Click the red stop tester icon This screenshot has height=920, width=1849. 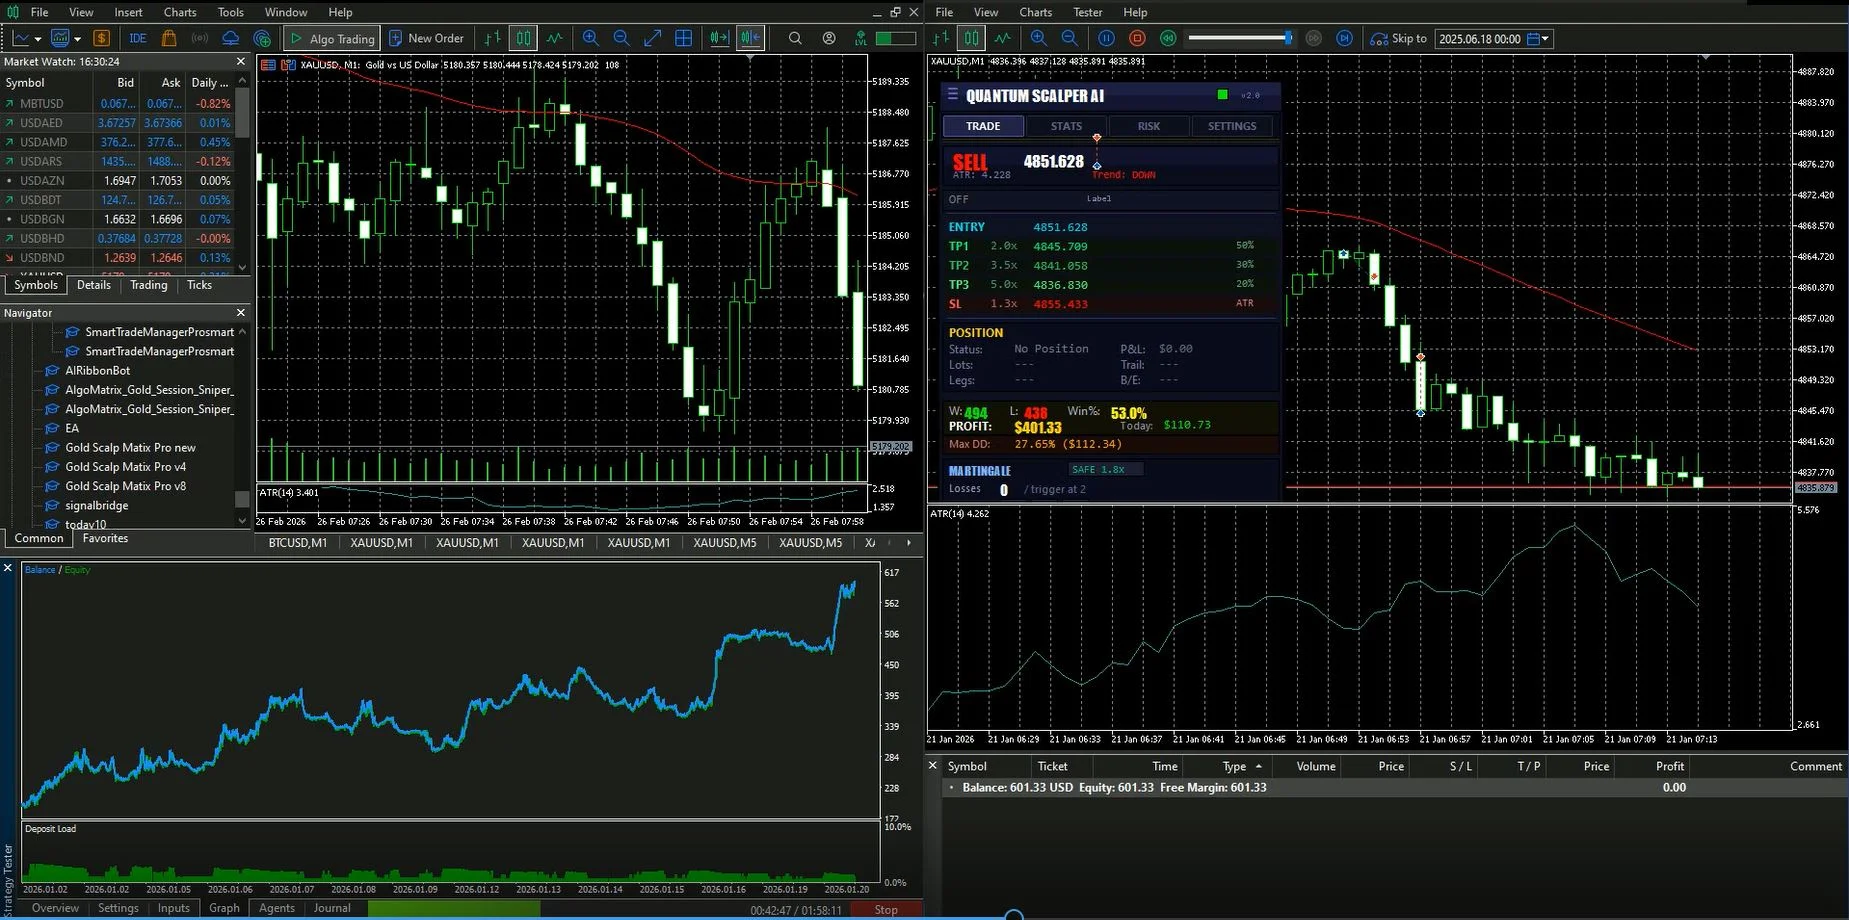point(1139,38)
